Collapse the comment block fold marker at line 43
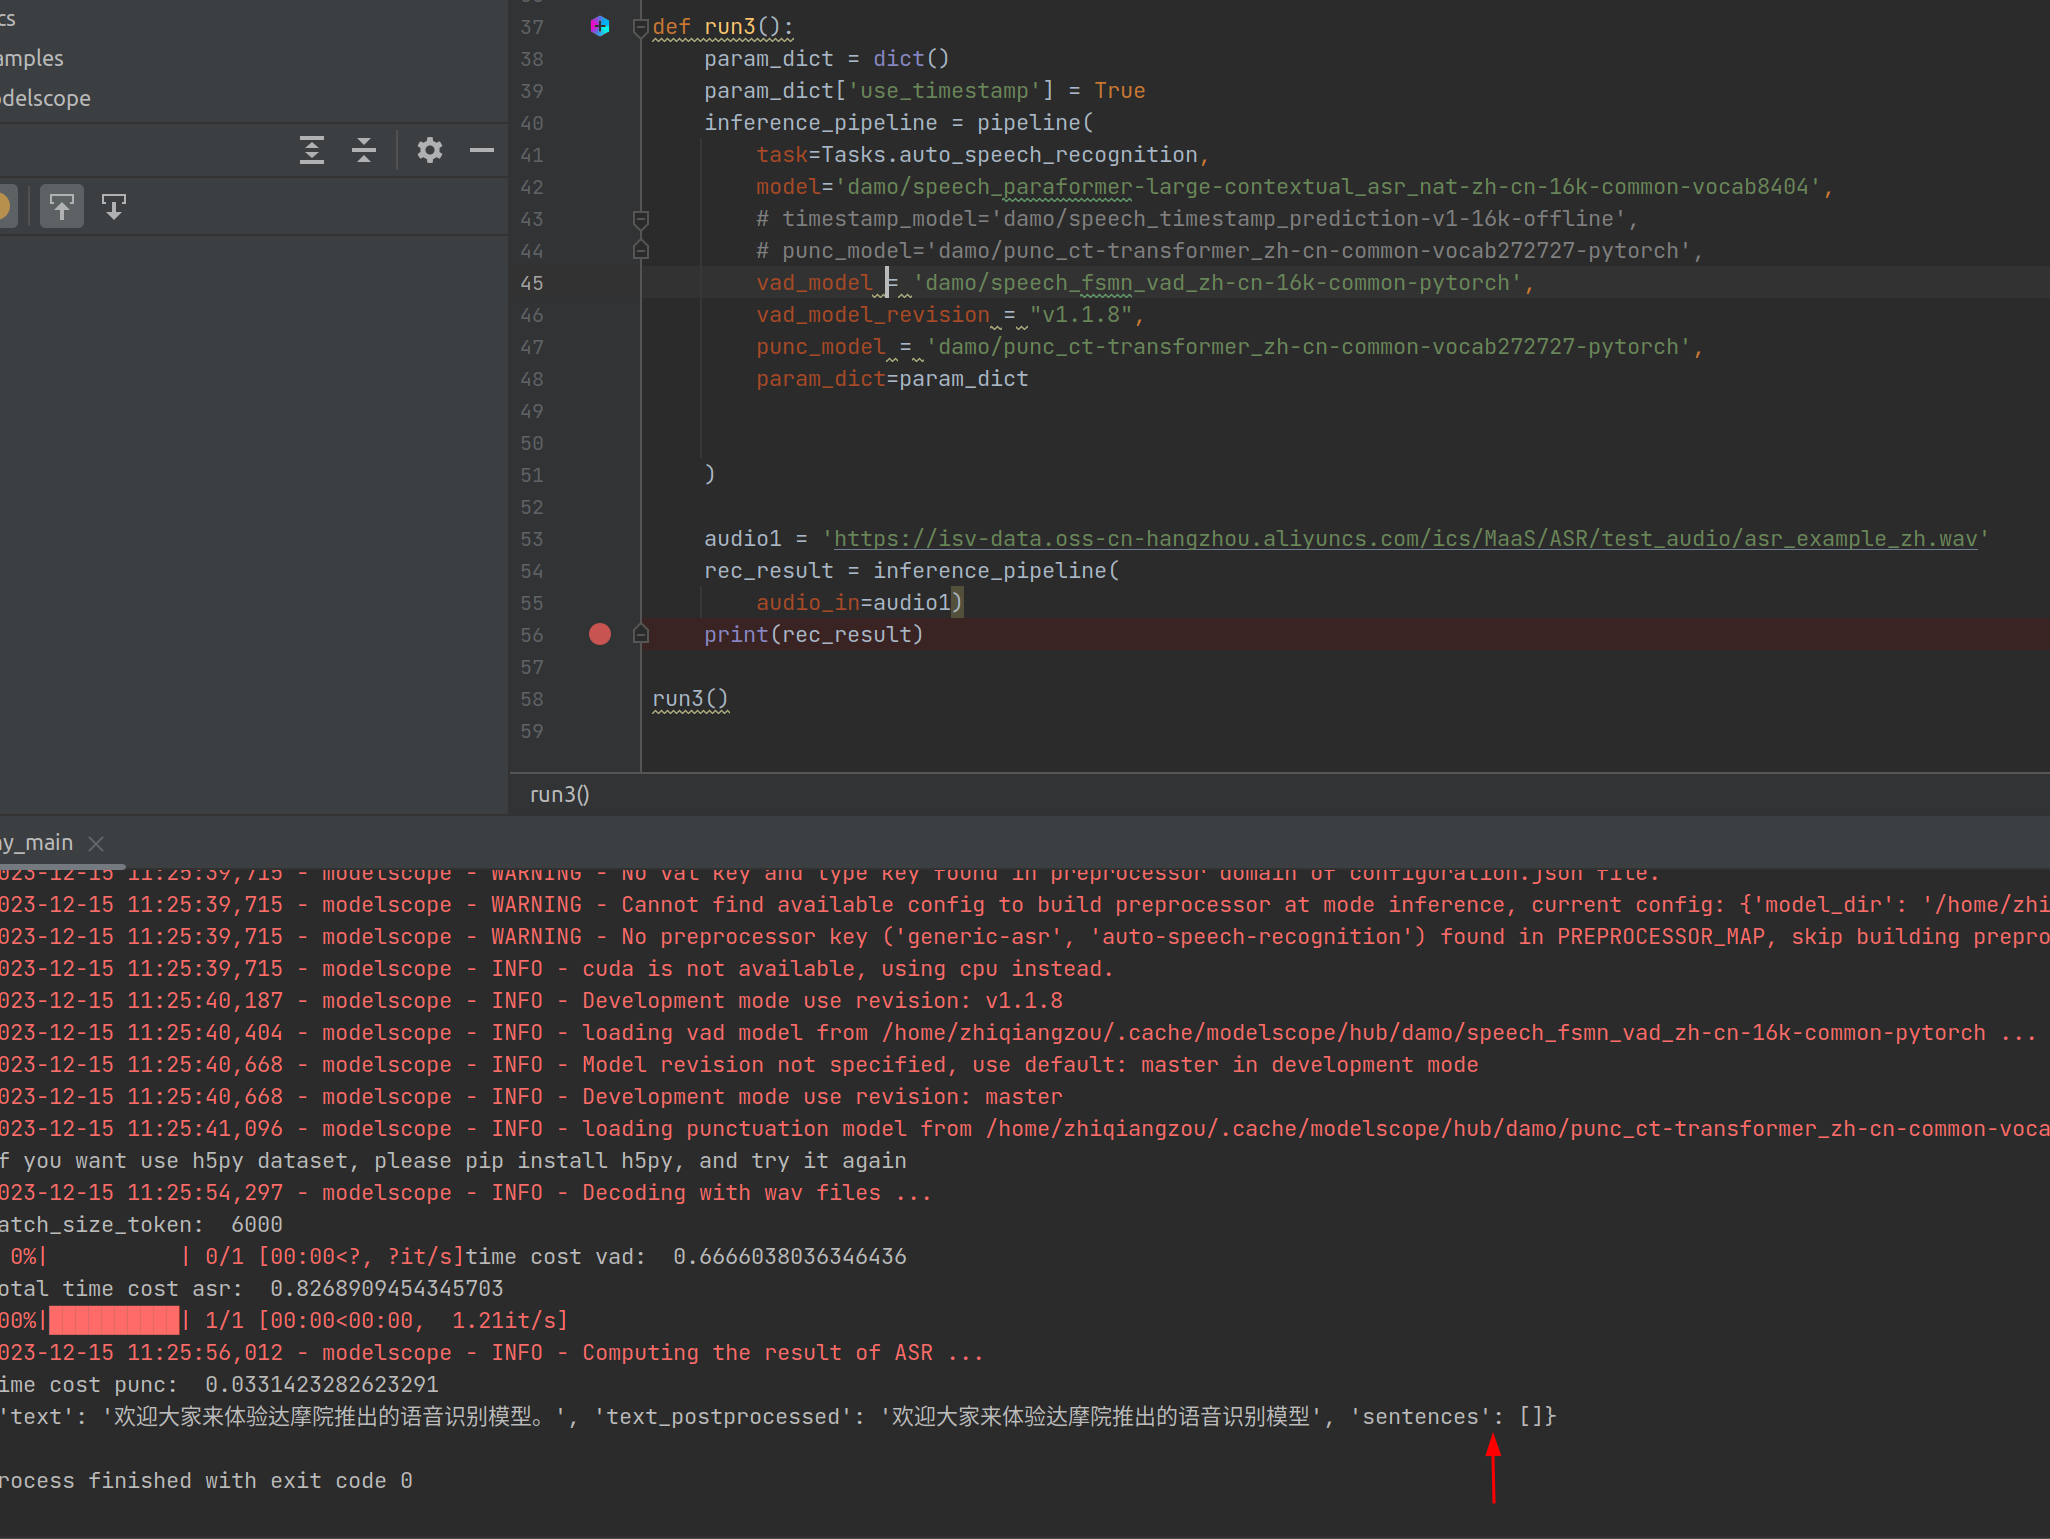Screen dimensions: 2050x1539 tap(641, 219)
